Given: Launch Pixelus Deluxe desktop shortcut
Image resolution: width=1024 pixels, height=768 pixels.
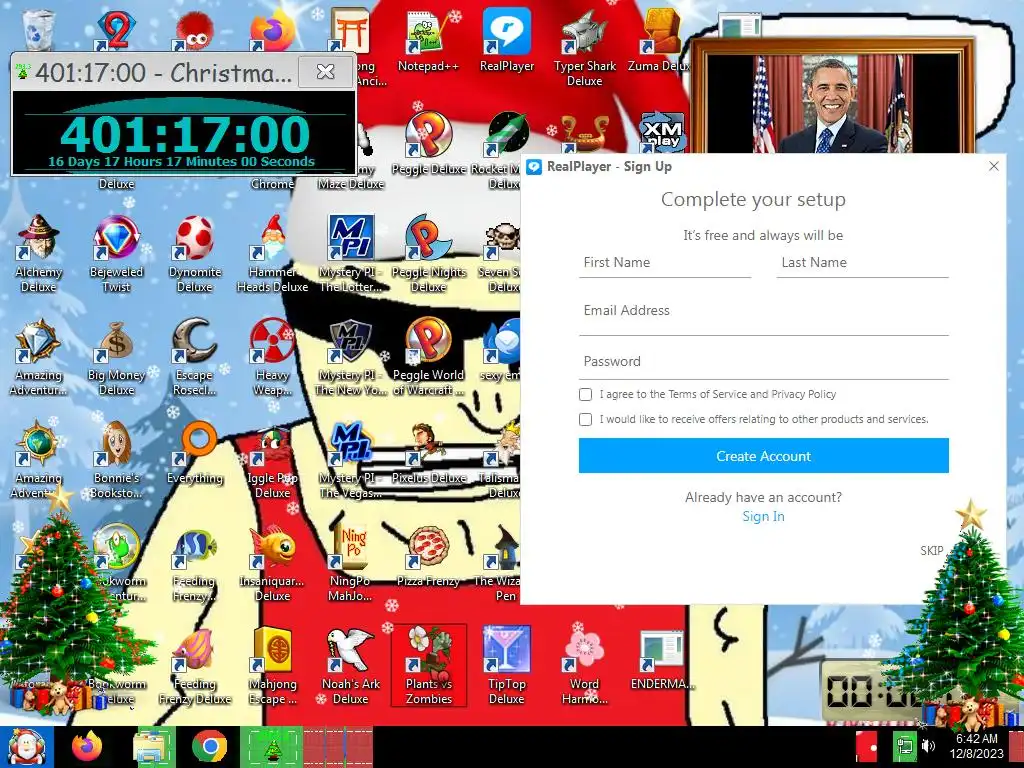Looking at the screenshot, I should point(428,454).
